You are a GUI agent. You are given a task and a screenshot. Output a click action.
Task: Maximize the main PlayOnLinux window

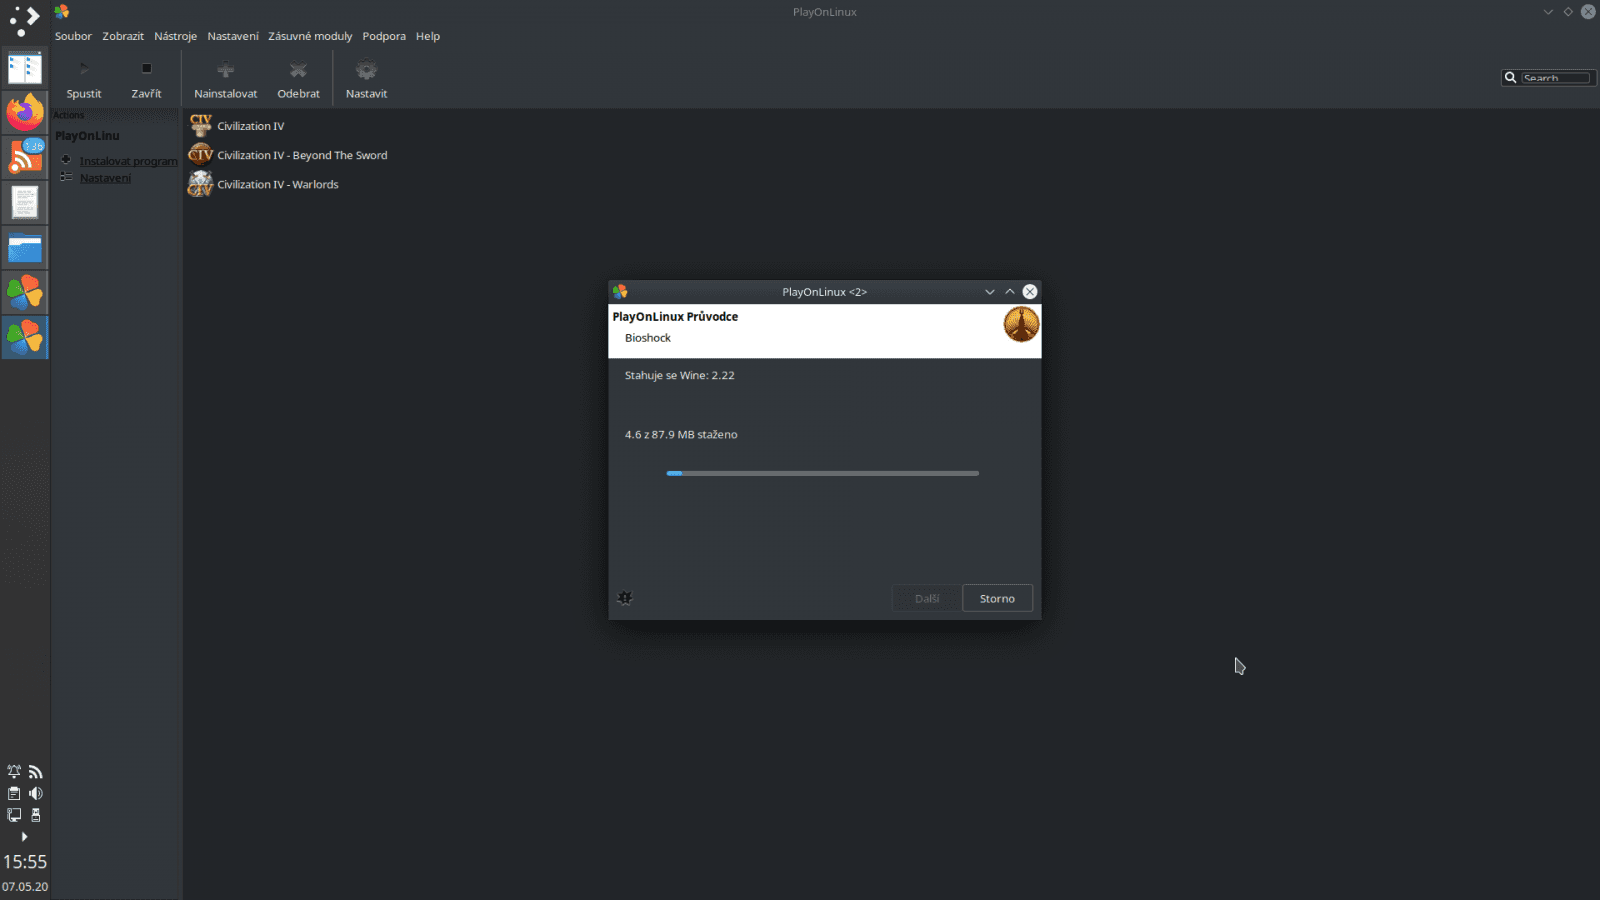[x=1568, y=12]
